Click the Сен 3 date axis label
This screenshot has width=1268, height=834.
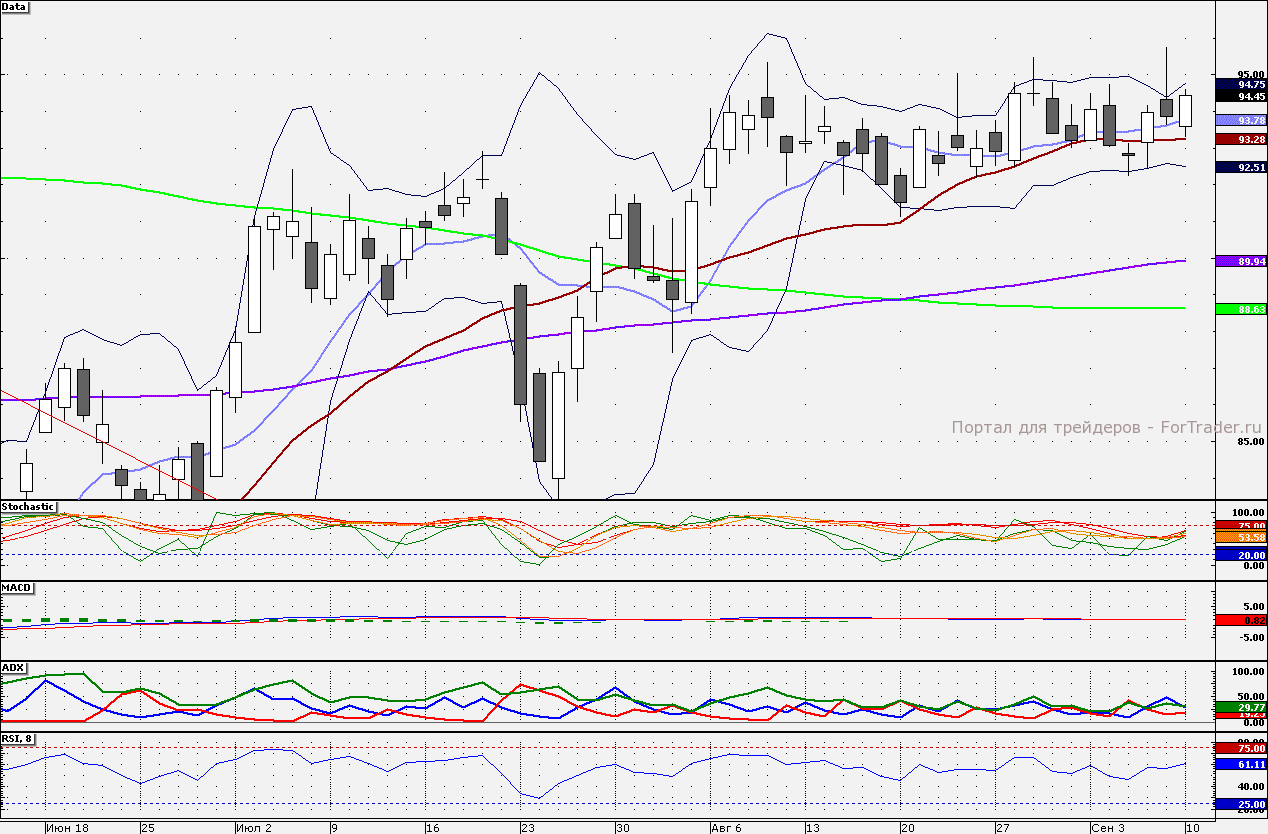tap(1108, 828)
